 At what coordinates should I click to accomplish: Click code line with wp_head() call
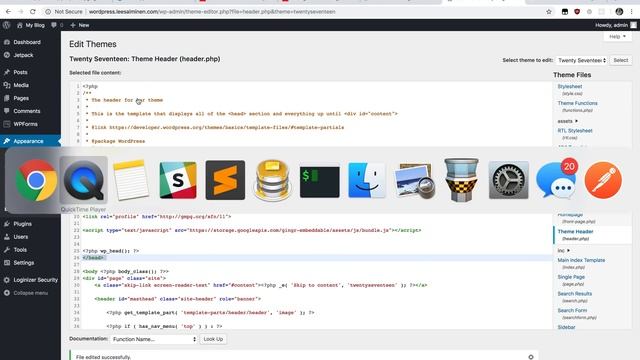click(111, 251)
